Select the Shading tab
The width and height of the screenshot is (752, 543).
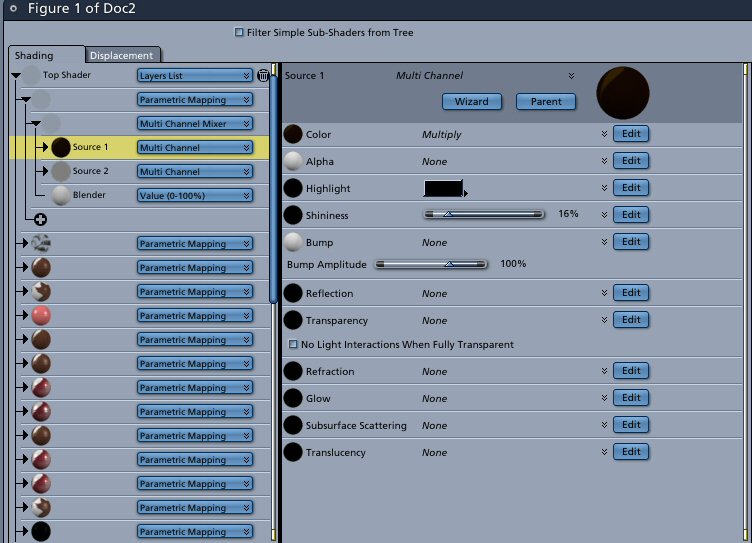click(34, 55)
